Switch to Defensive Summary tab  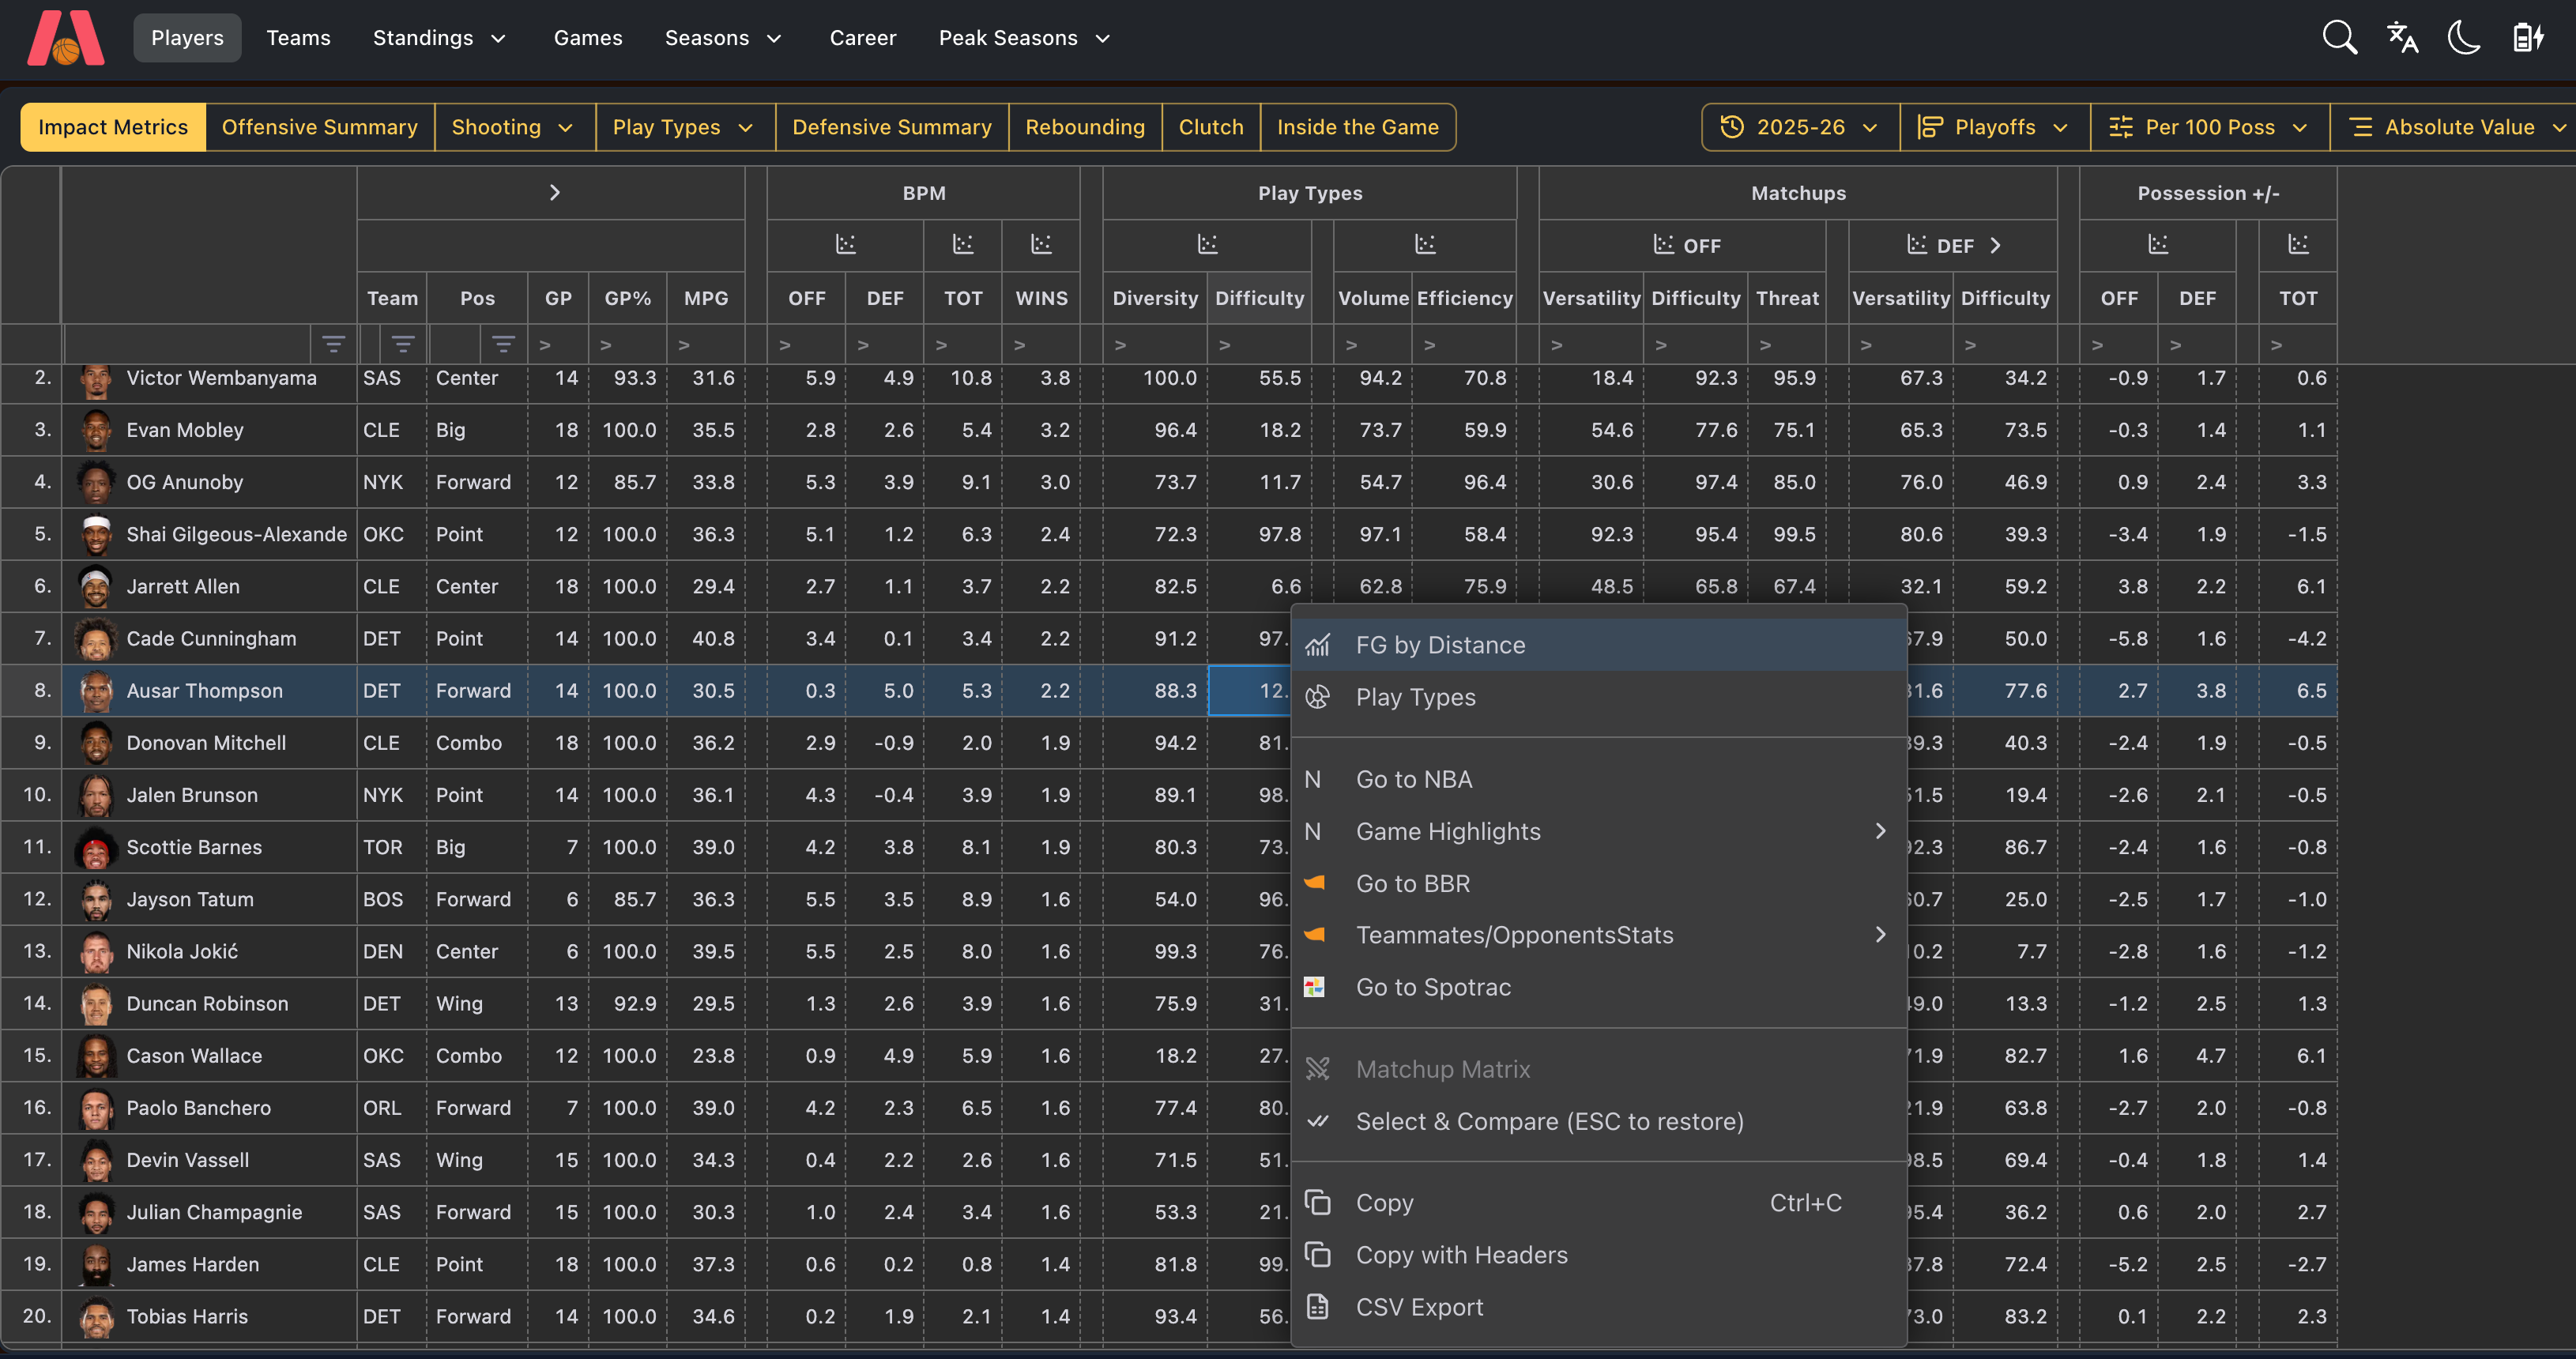pyautogui.click(x=892, y=127)
